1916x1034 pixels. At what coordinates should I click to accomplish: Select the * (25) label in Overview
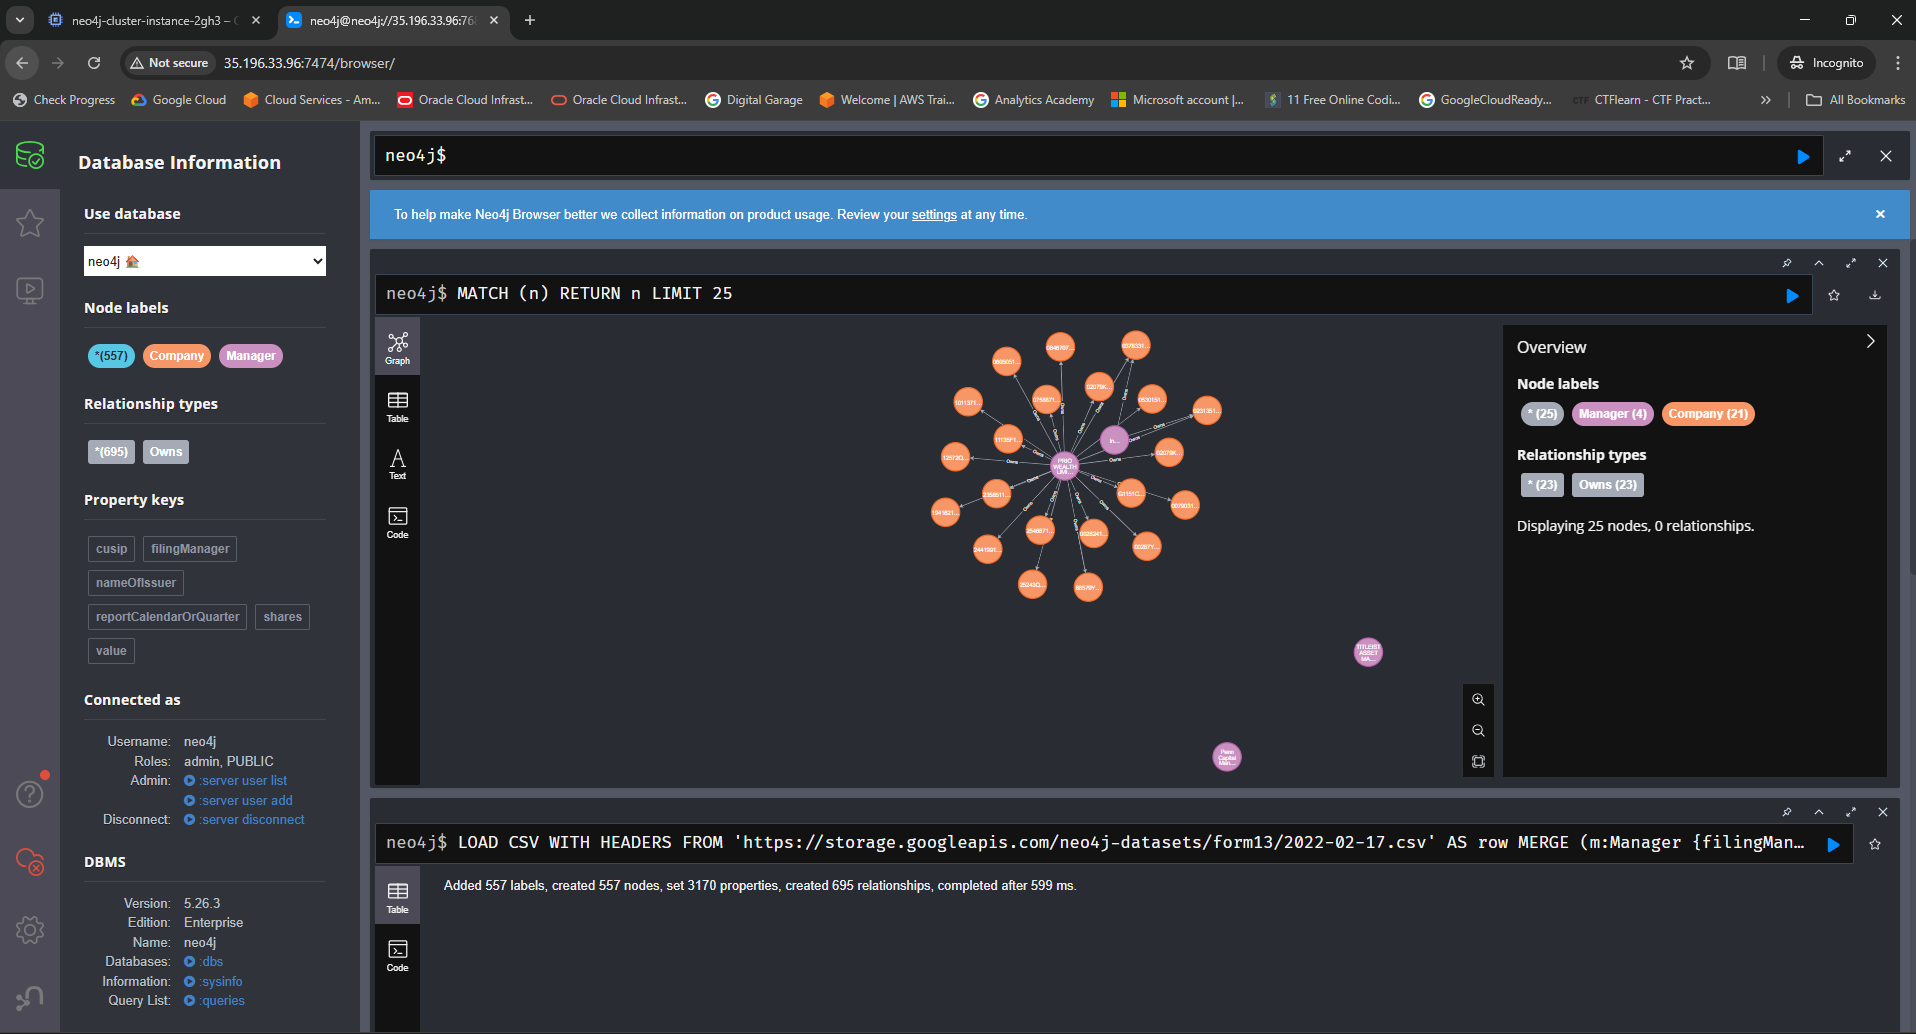pos(1542,414)
